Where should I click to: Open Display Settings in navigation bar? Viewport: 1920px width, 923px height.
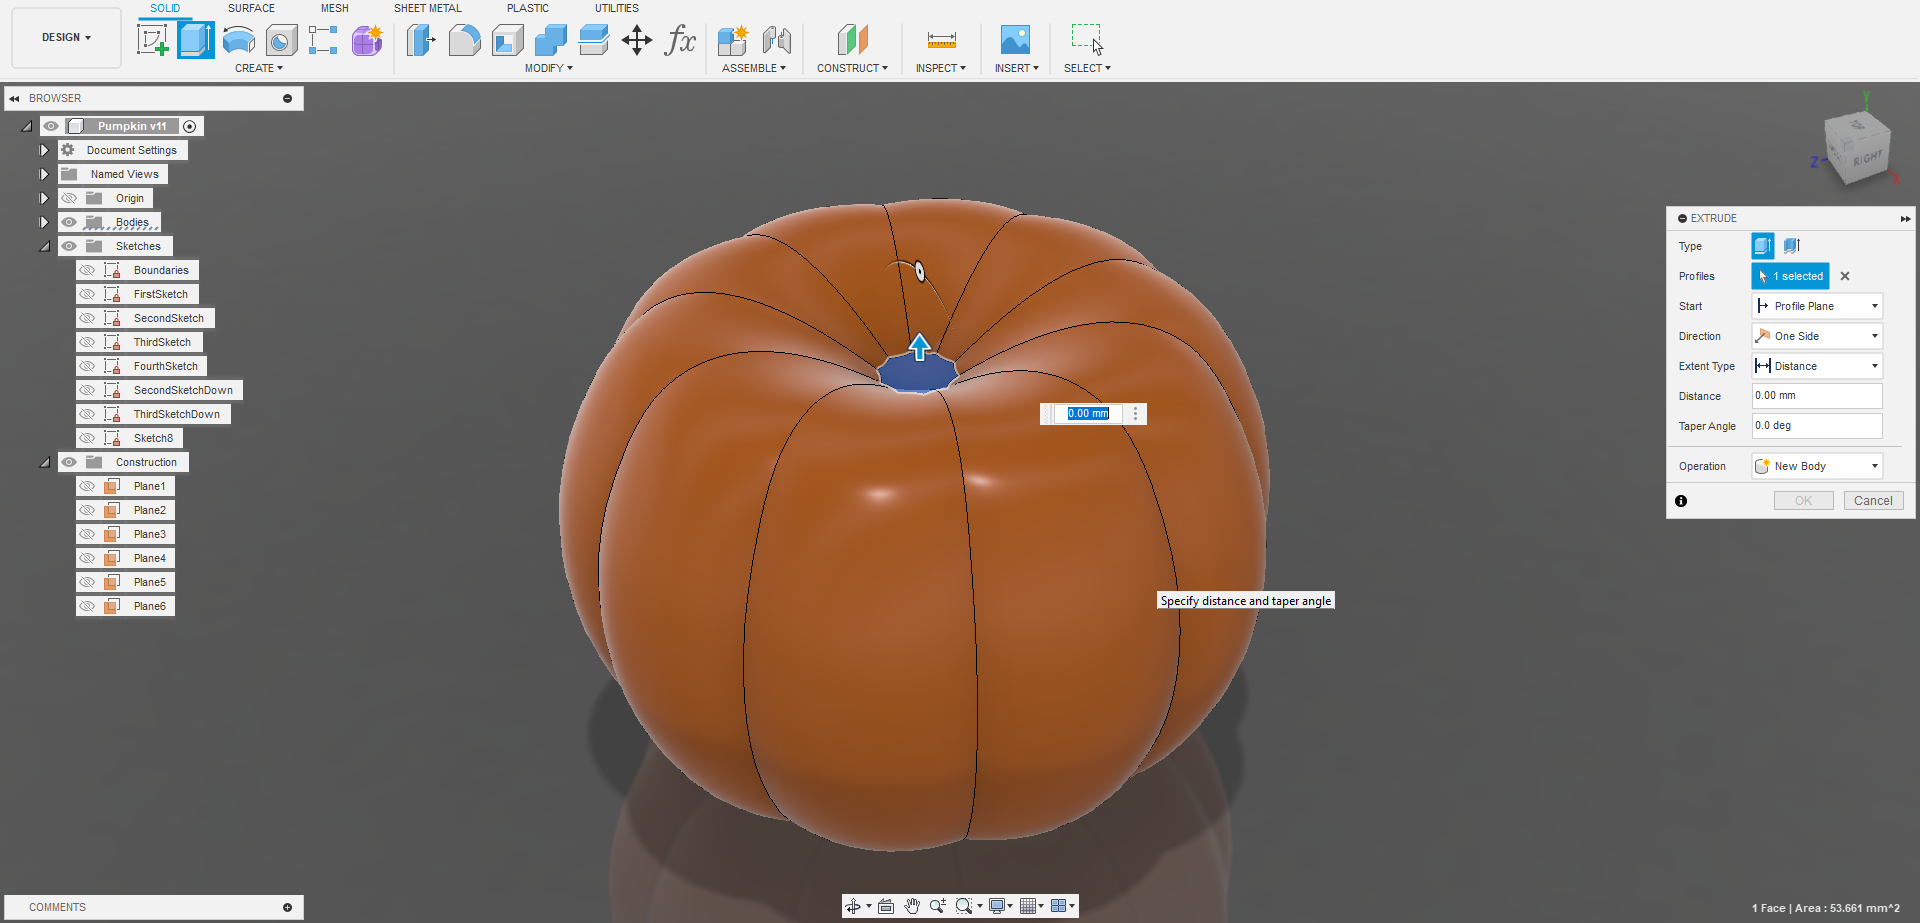pos(997,906)
